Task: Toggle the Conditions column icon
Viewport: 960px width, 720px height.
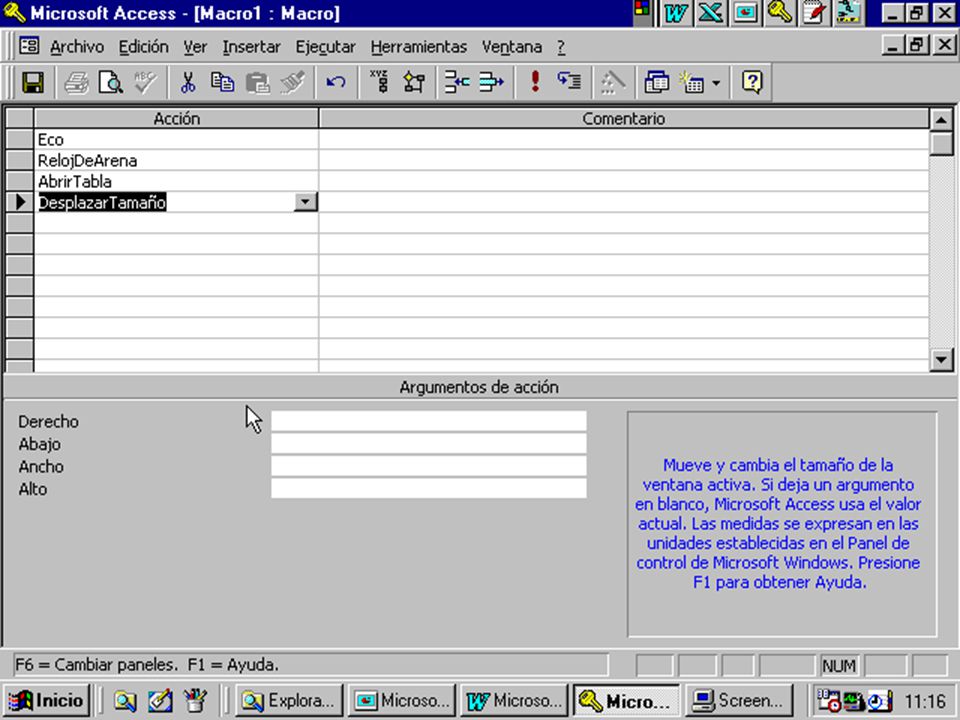Action: pyautogui.click(x=414, y=82)
